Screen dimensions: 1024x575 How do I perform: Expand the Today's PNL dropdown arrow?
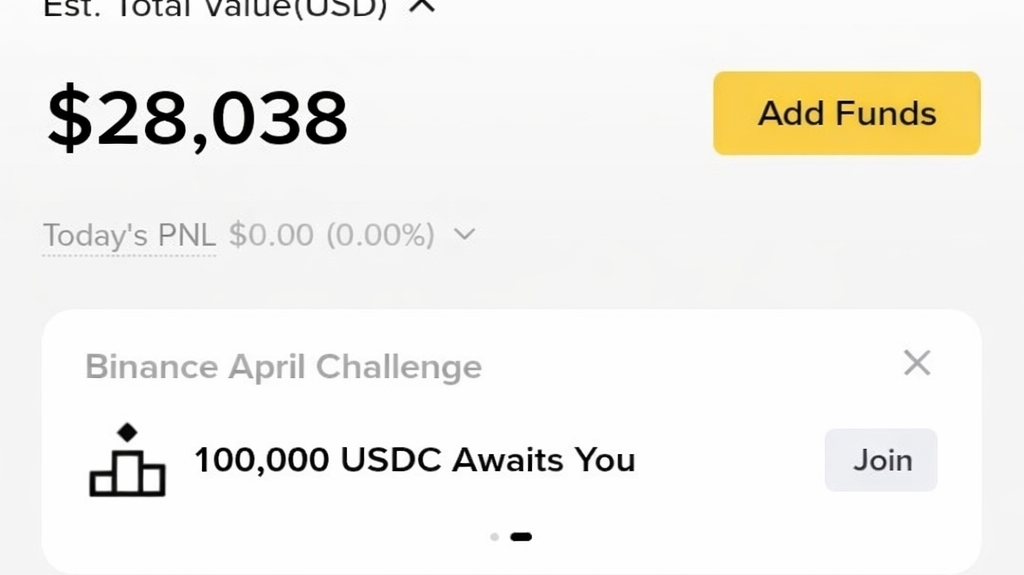click(x=464, y=235)
